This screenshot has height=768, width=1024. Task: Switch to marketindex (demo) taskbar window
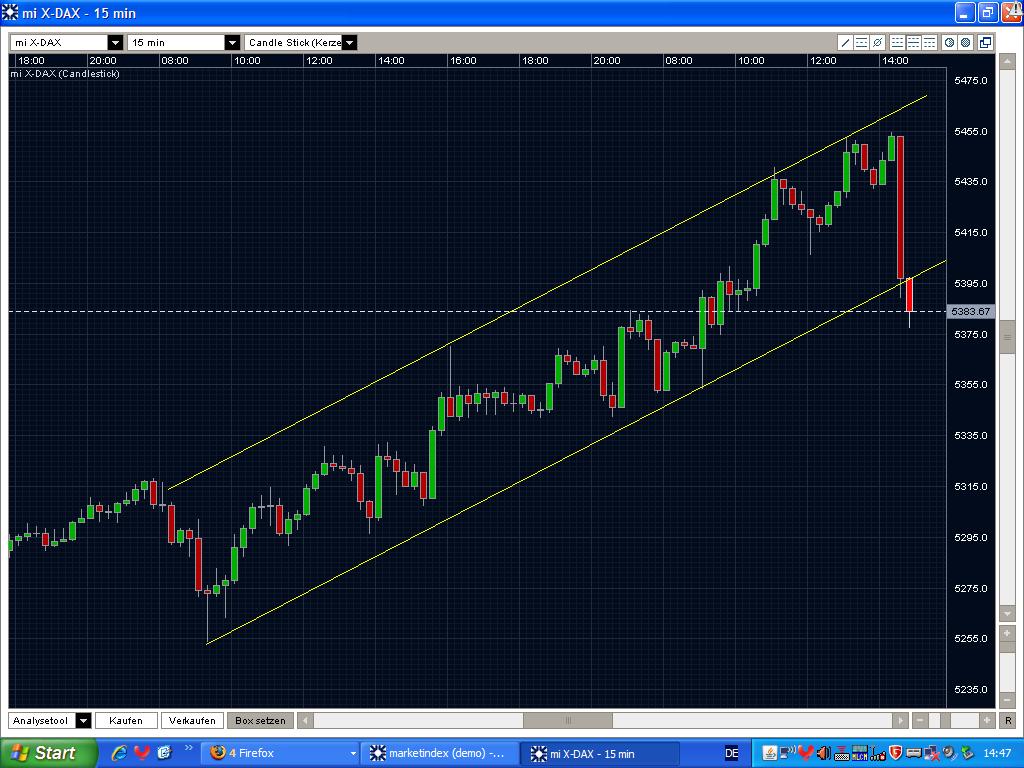click(440, 753)
